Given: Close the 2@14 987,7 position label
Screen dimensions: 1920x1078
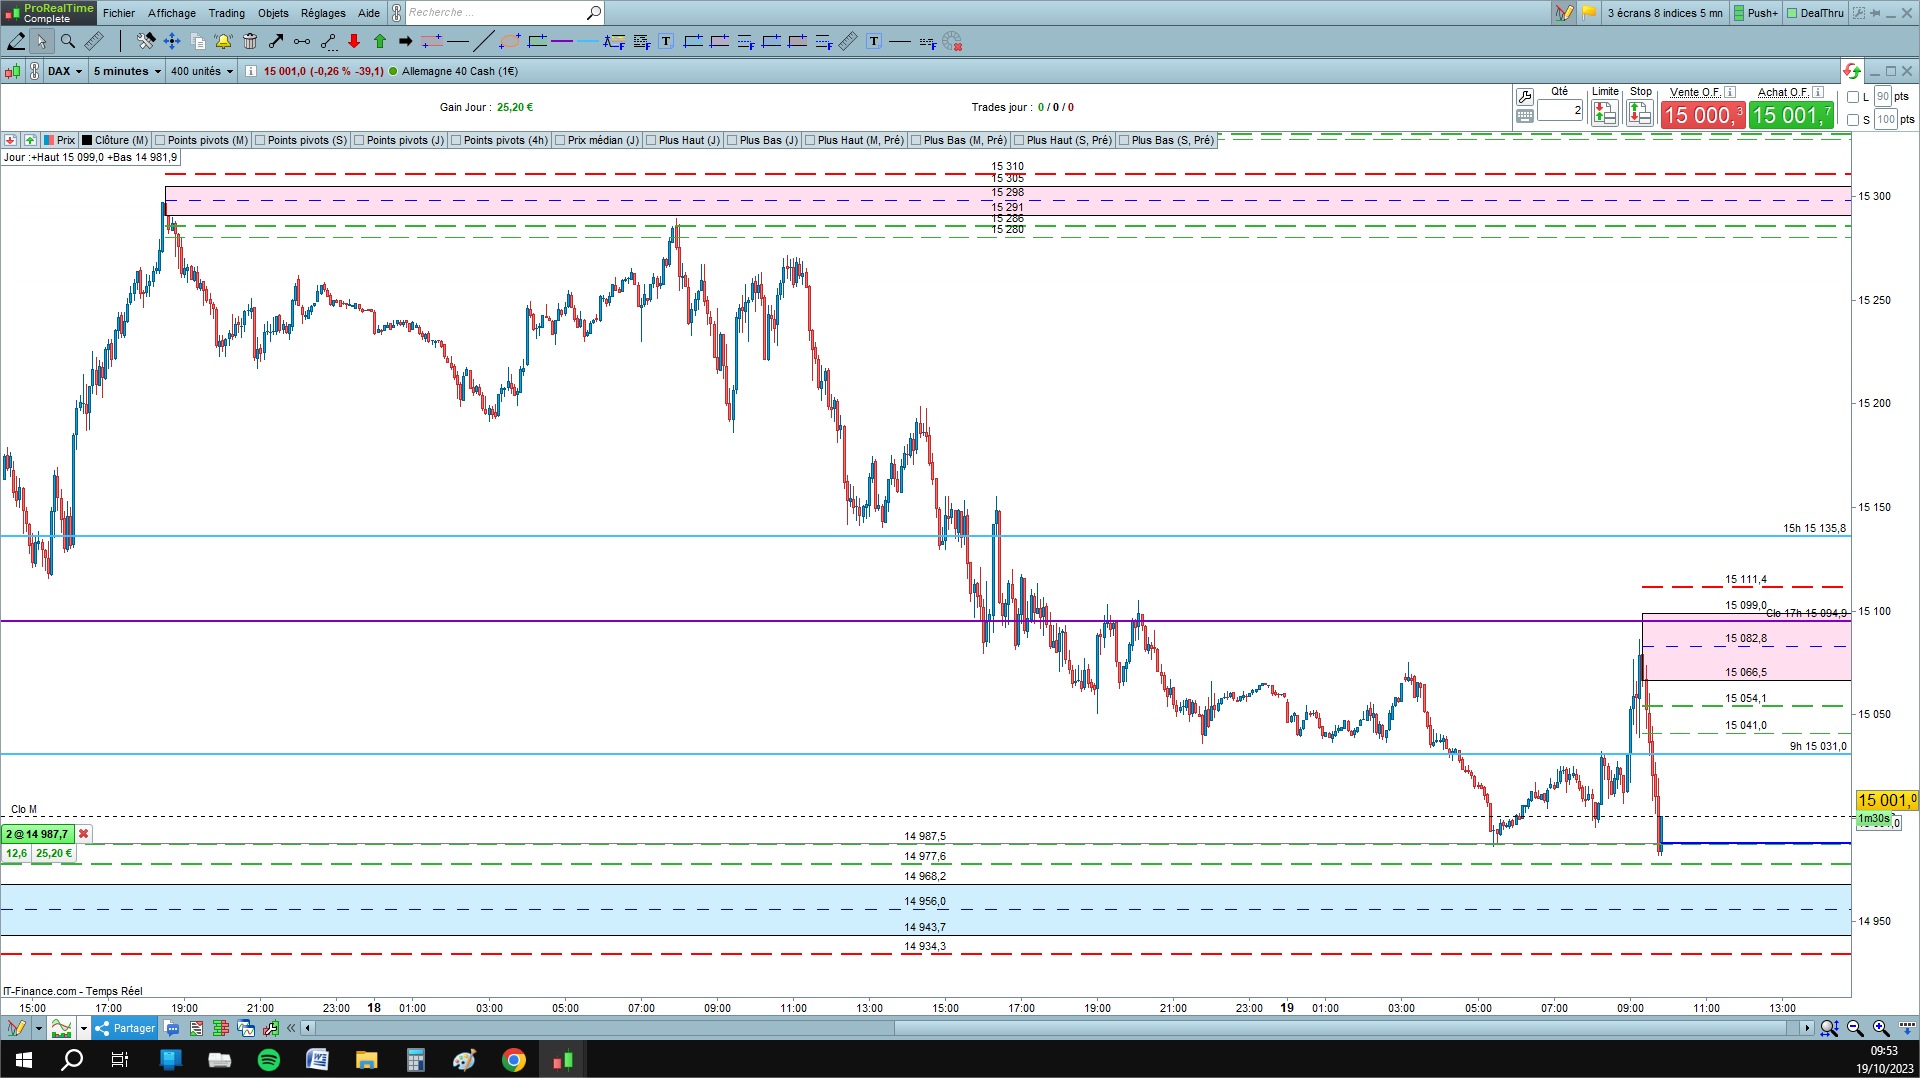Looking at the screenshot, I should point(84,834).
